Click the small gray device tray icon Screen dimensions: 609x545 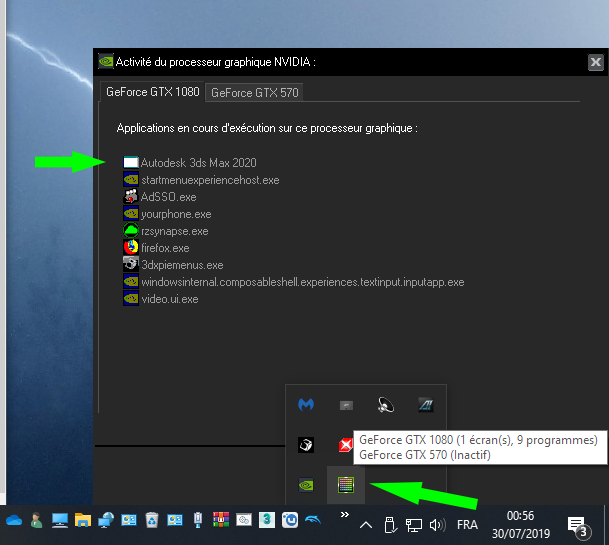[346, 406]
